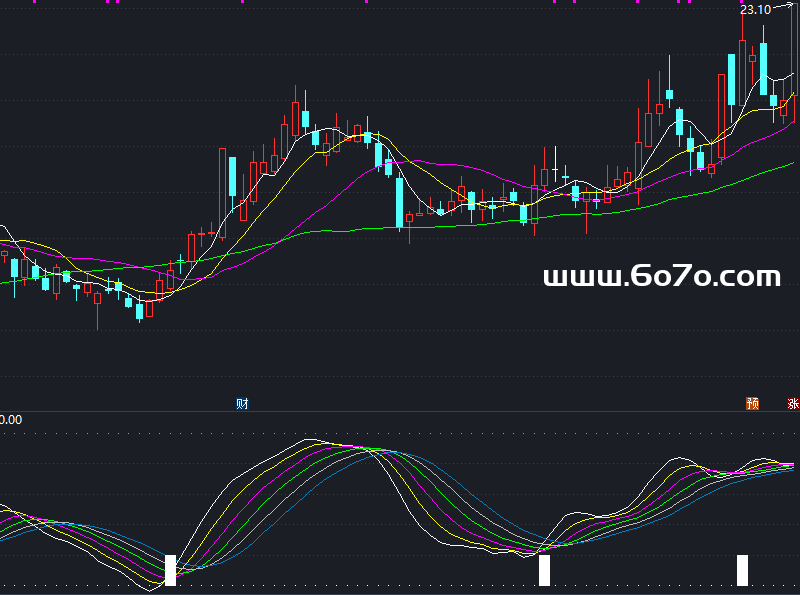Click the big cyan drop candlestick mid-chart

click(399, 202)
